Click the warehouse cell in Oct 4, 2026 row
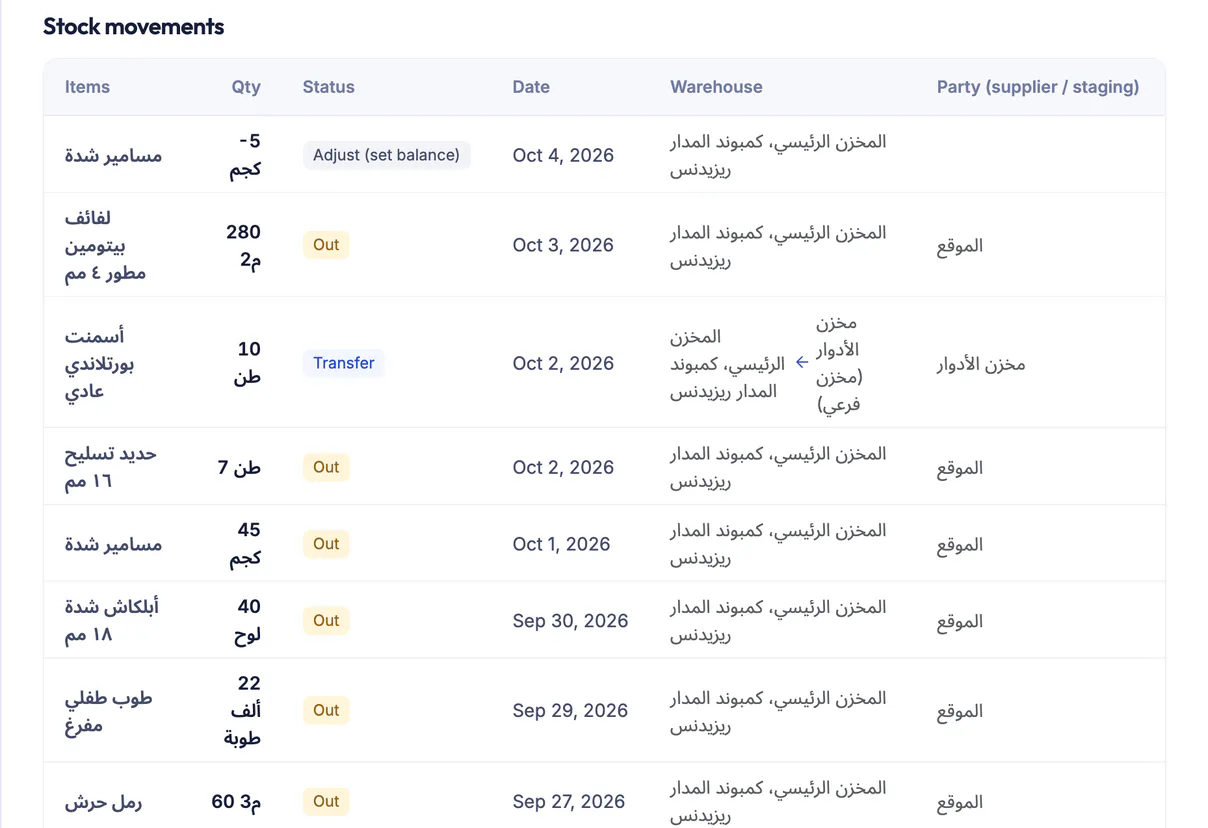 778,155
